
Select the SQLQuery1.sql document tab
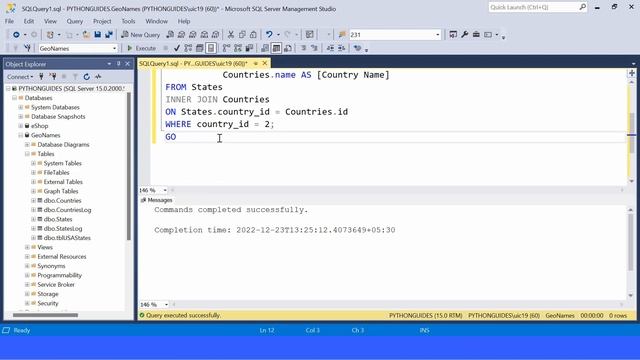tap(193, 64)
